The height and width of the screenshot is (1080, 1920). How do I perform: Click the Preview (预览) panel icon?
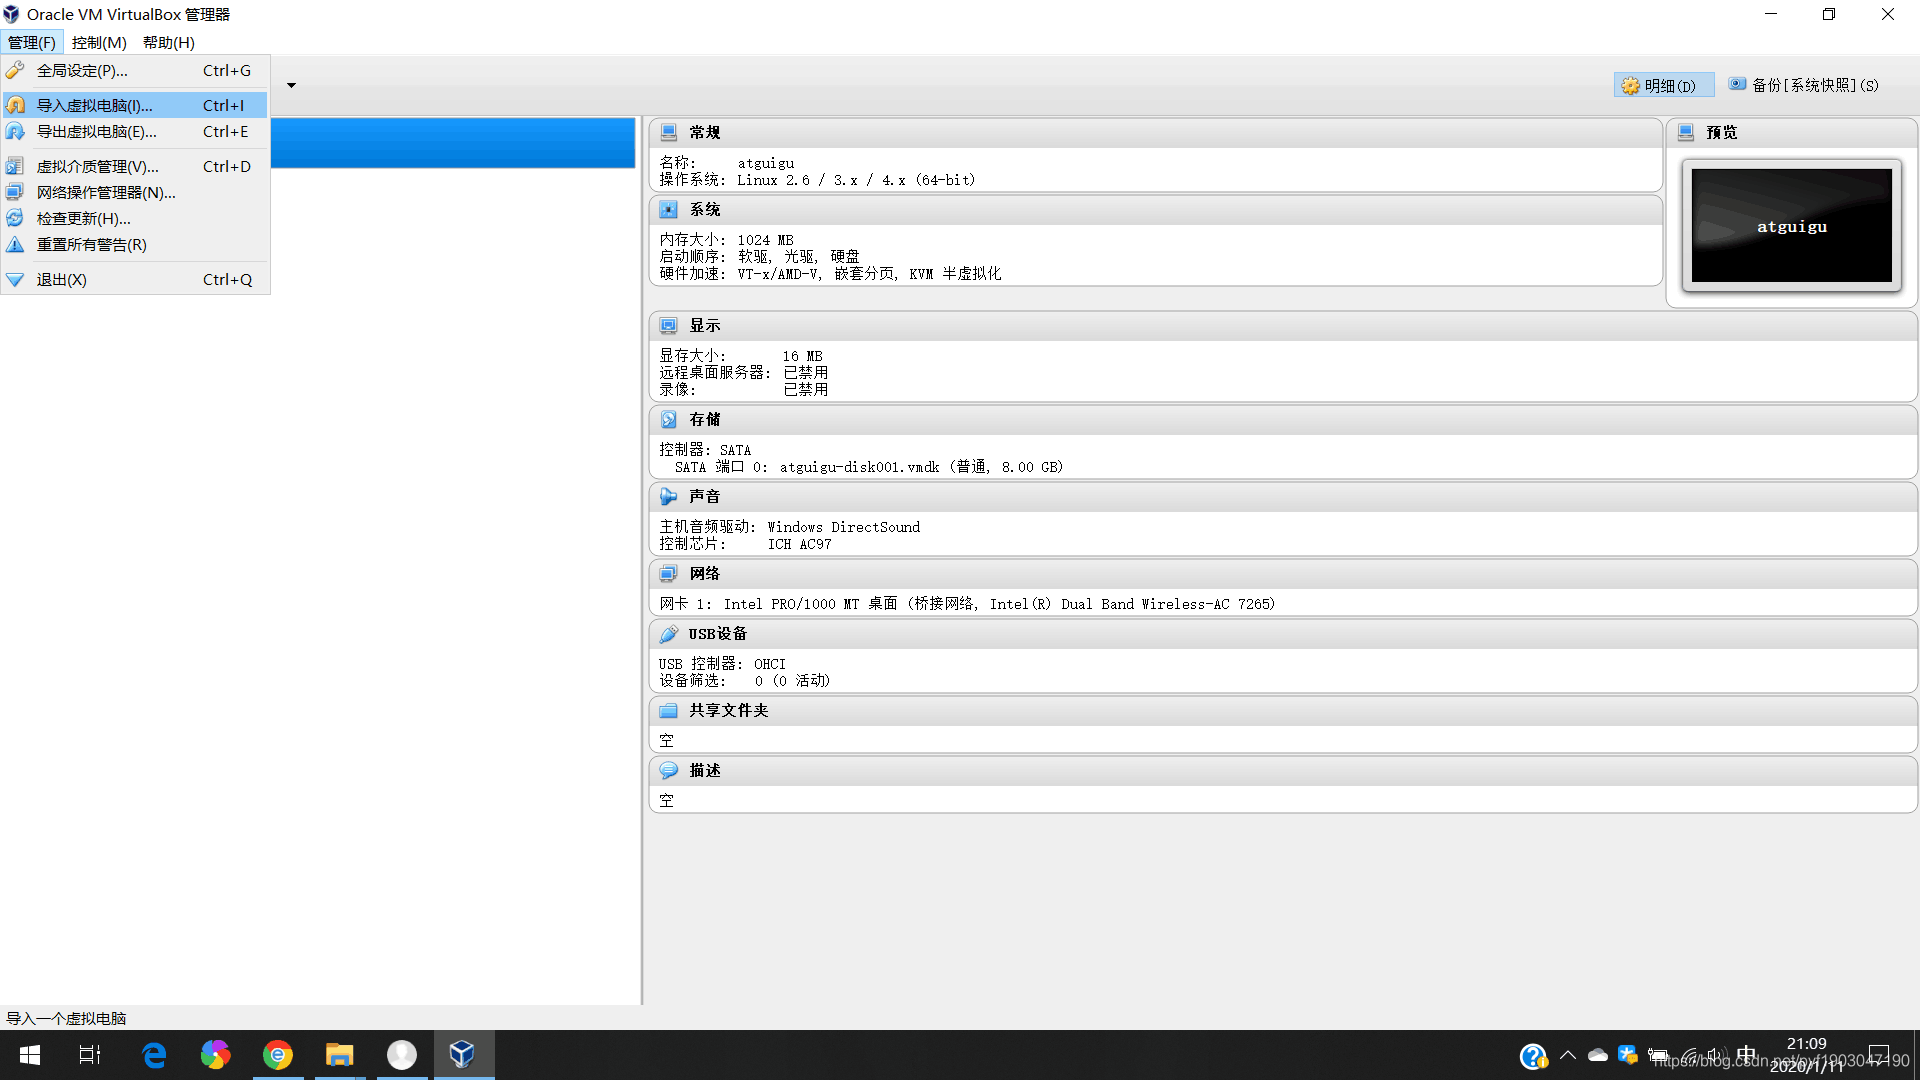click(1686, 132)
